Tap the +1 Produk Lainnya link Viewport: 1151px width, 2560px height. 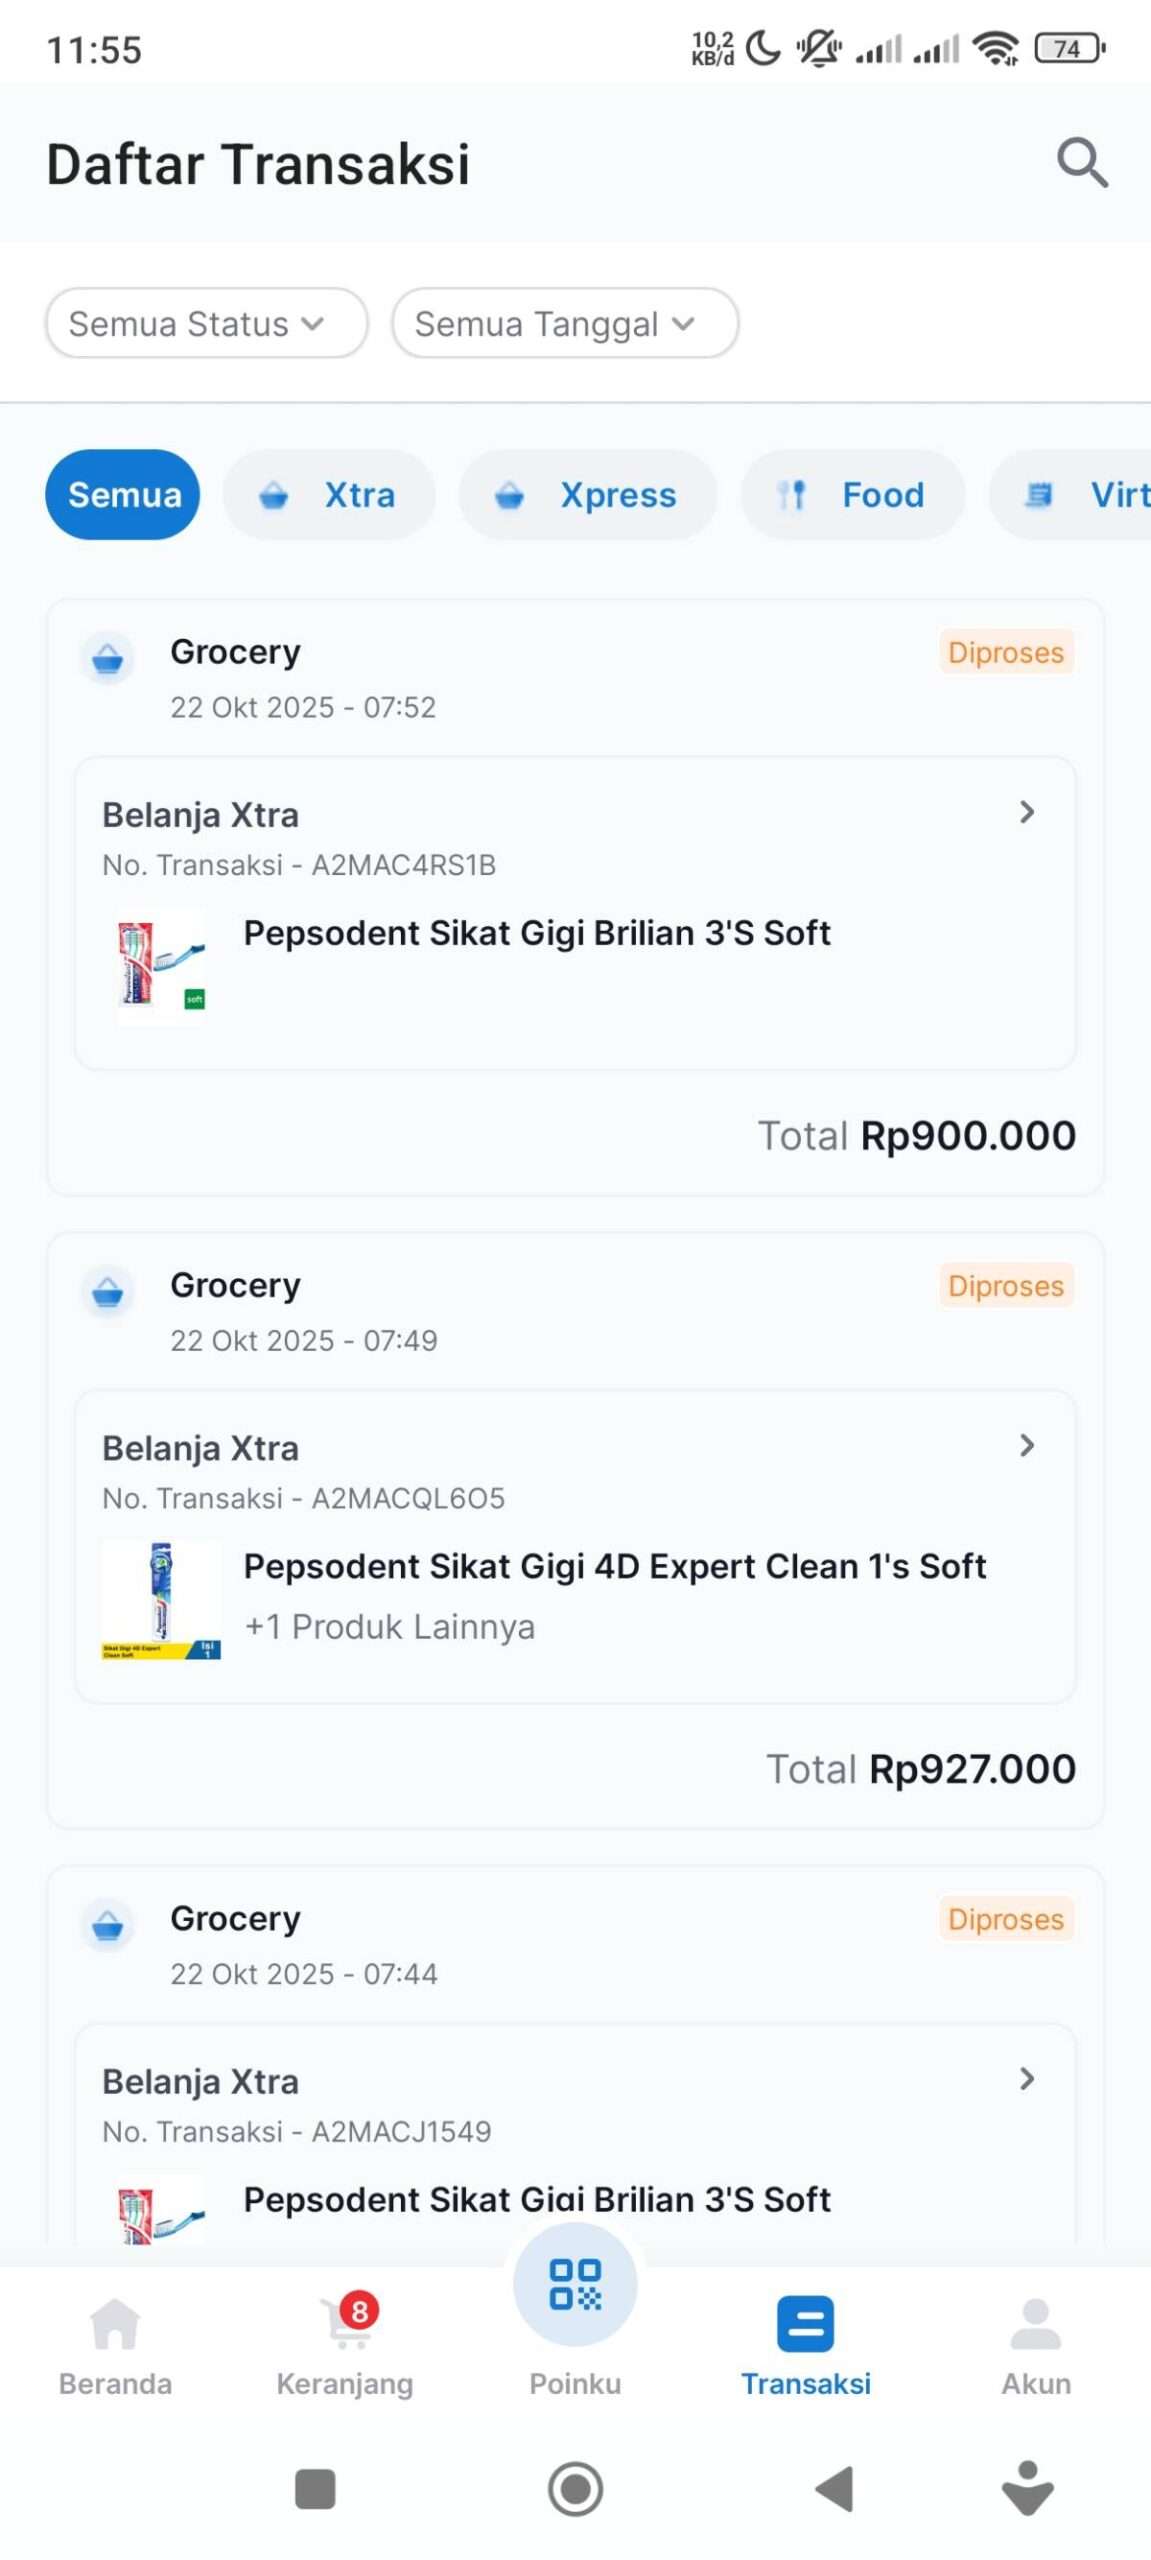click(x=389, y=1627)
